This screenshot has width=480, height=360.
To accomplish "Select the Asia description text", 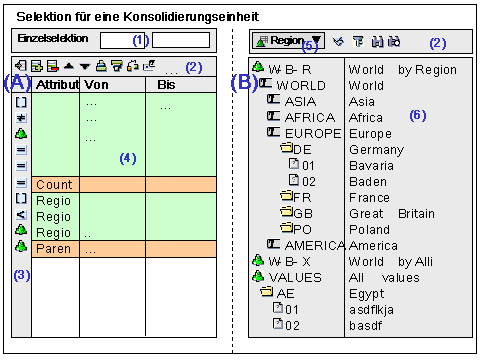I will click(x=362, y=102).
